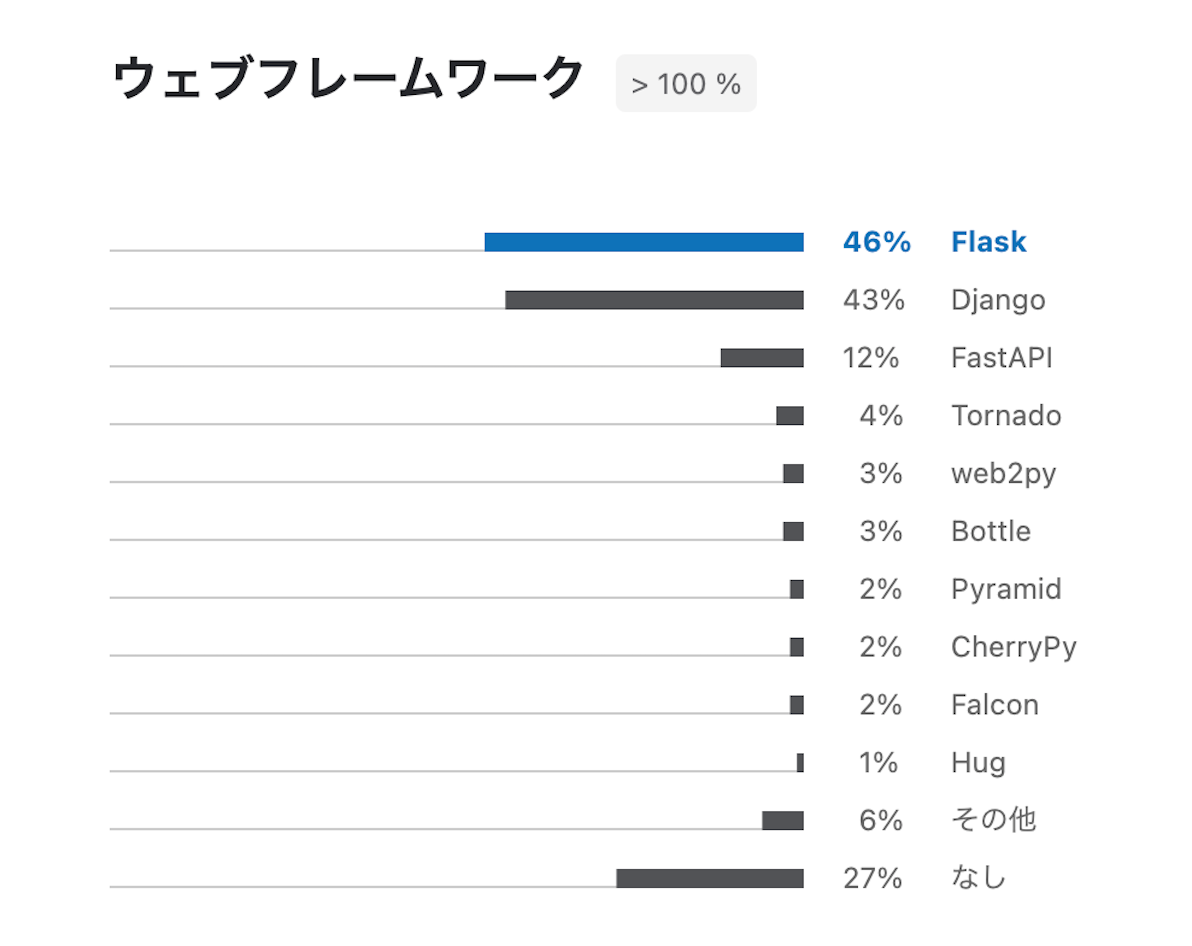Select the その他 label
The width and height of the screenshot is (1192, 946).
tap(994, 820)
